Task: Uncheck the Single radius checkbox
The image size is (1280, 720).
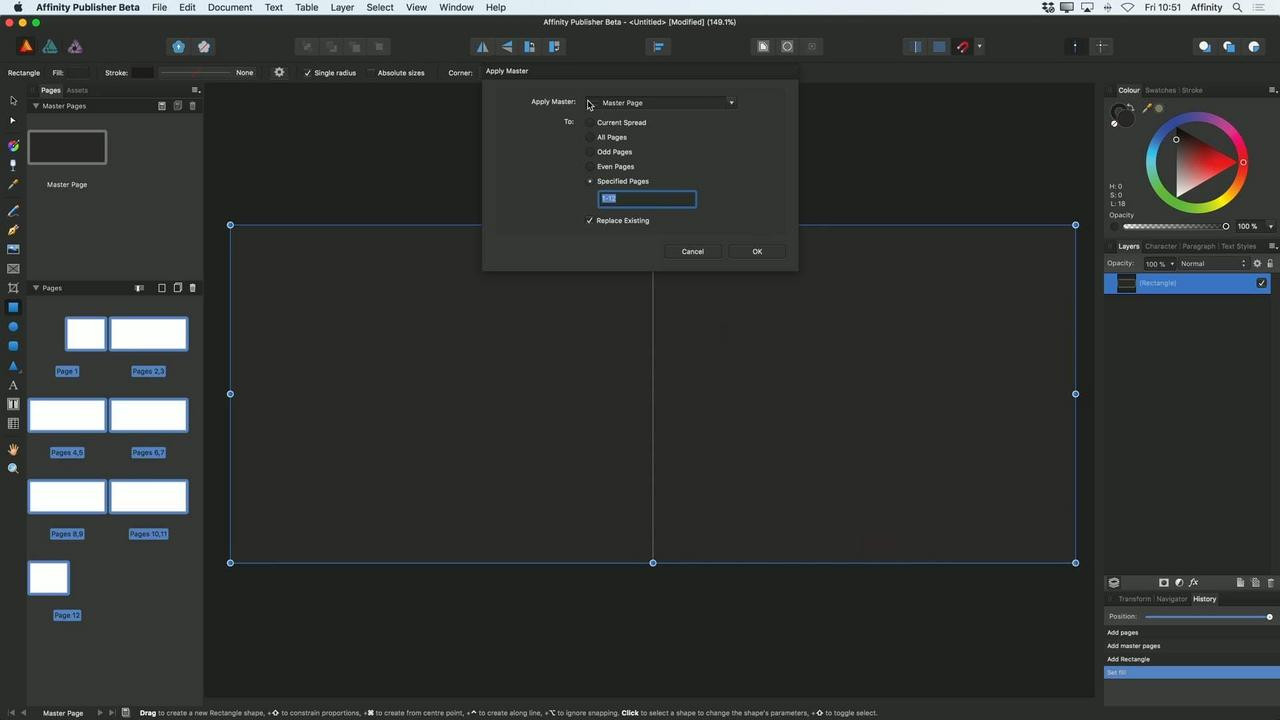Action: click(307, 72)
